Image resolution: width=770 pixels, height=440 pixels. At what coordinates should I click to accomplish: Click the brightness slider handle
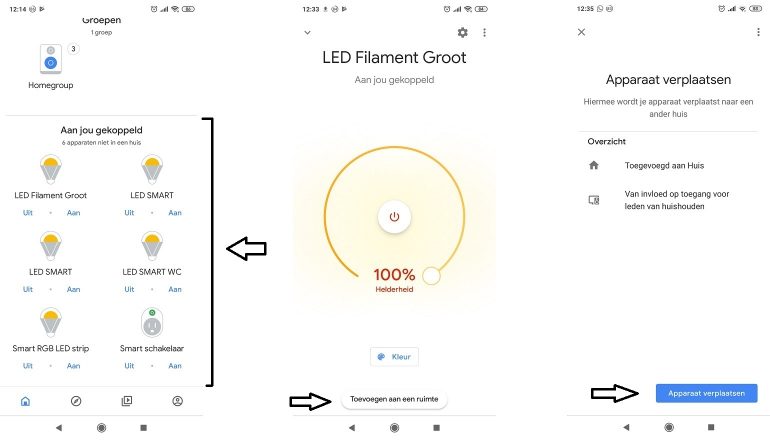pyautogui.click(x=432, y=275)
